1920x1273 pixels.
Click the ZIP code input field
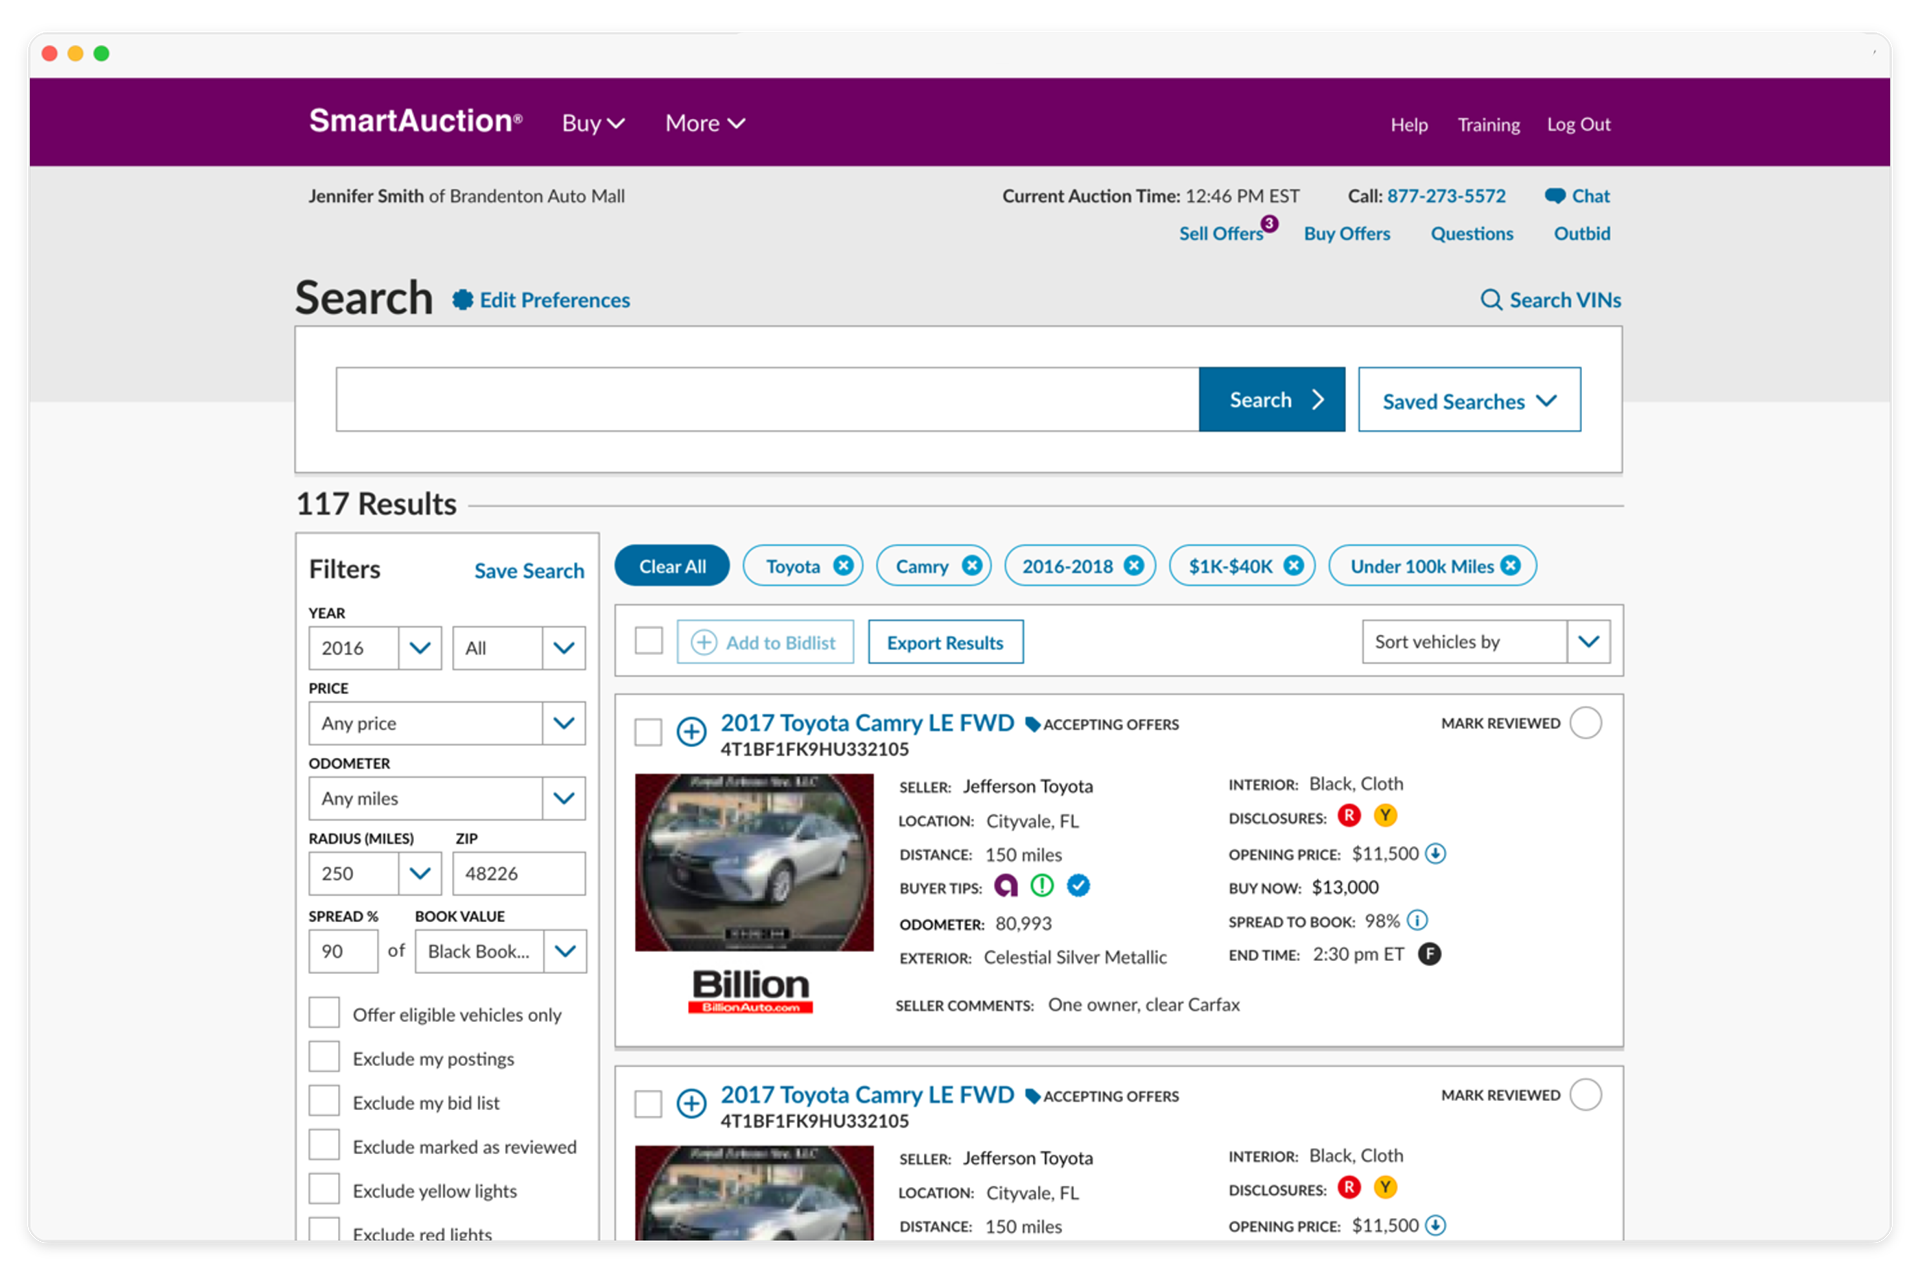pos(519,873)
